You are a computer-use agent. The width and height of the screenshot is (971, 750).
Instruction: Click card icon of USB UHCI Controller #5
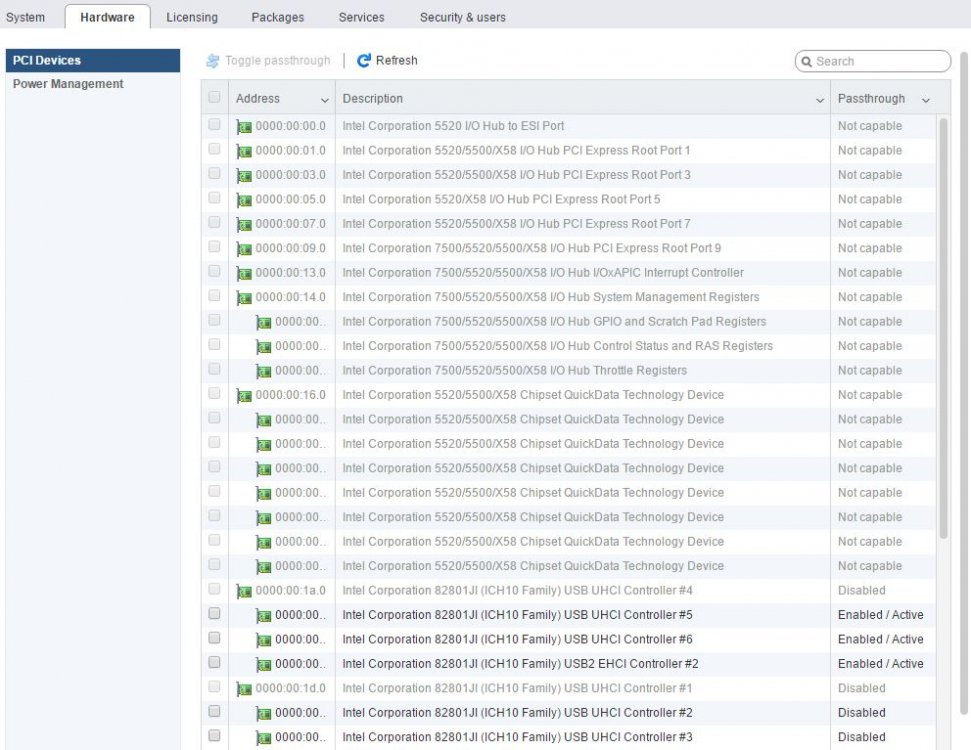click(264, 616)
